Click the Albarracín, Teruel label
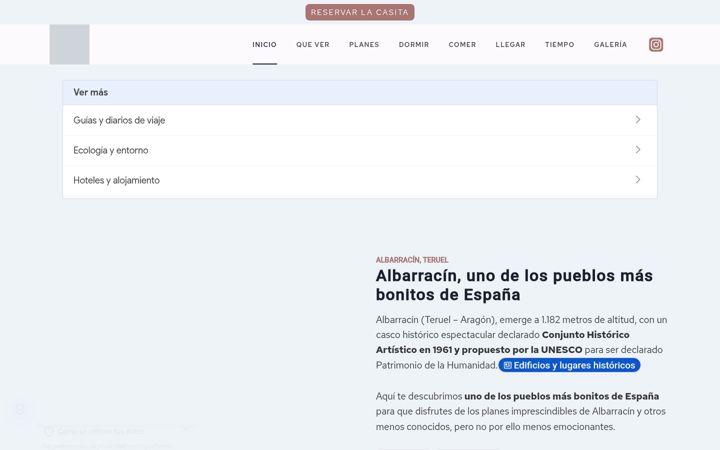The width and height of the screenshot is (720, 450). [412, 260]
